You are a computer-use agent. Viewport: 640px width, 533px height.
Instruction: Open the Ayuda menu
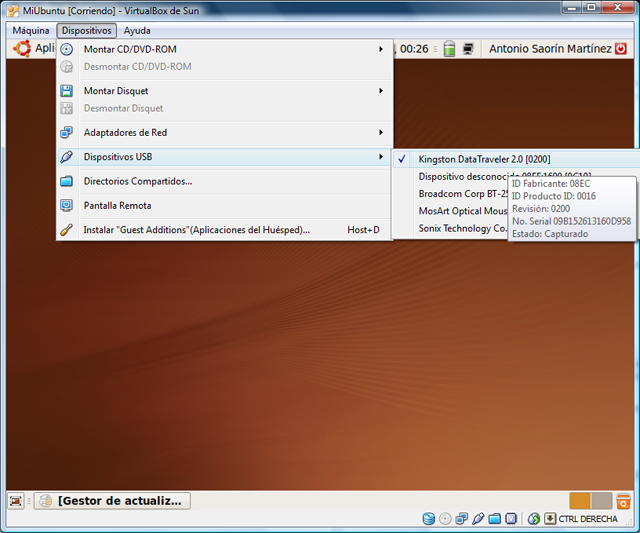point(137,31)
